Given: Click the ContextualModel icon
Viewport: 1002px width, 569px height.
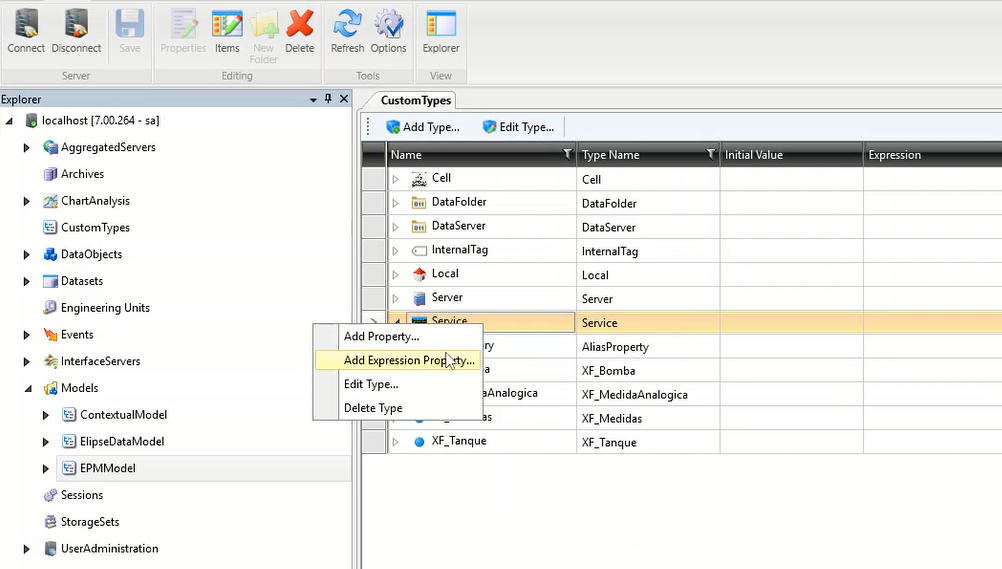Looking at the screenshot, I should (69, 415).
